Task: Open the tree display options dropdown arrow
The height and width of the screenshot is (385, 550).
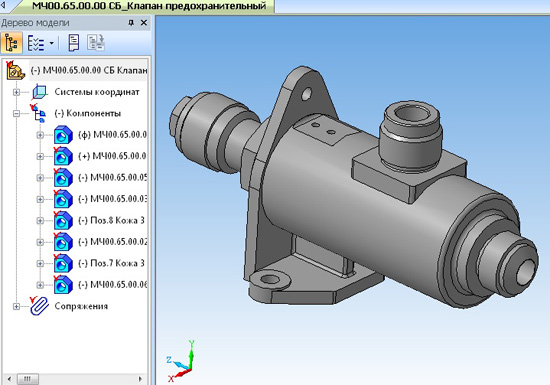Action: (52, 43)
